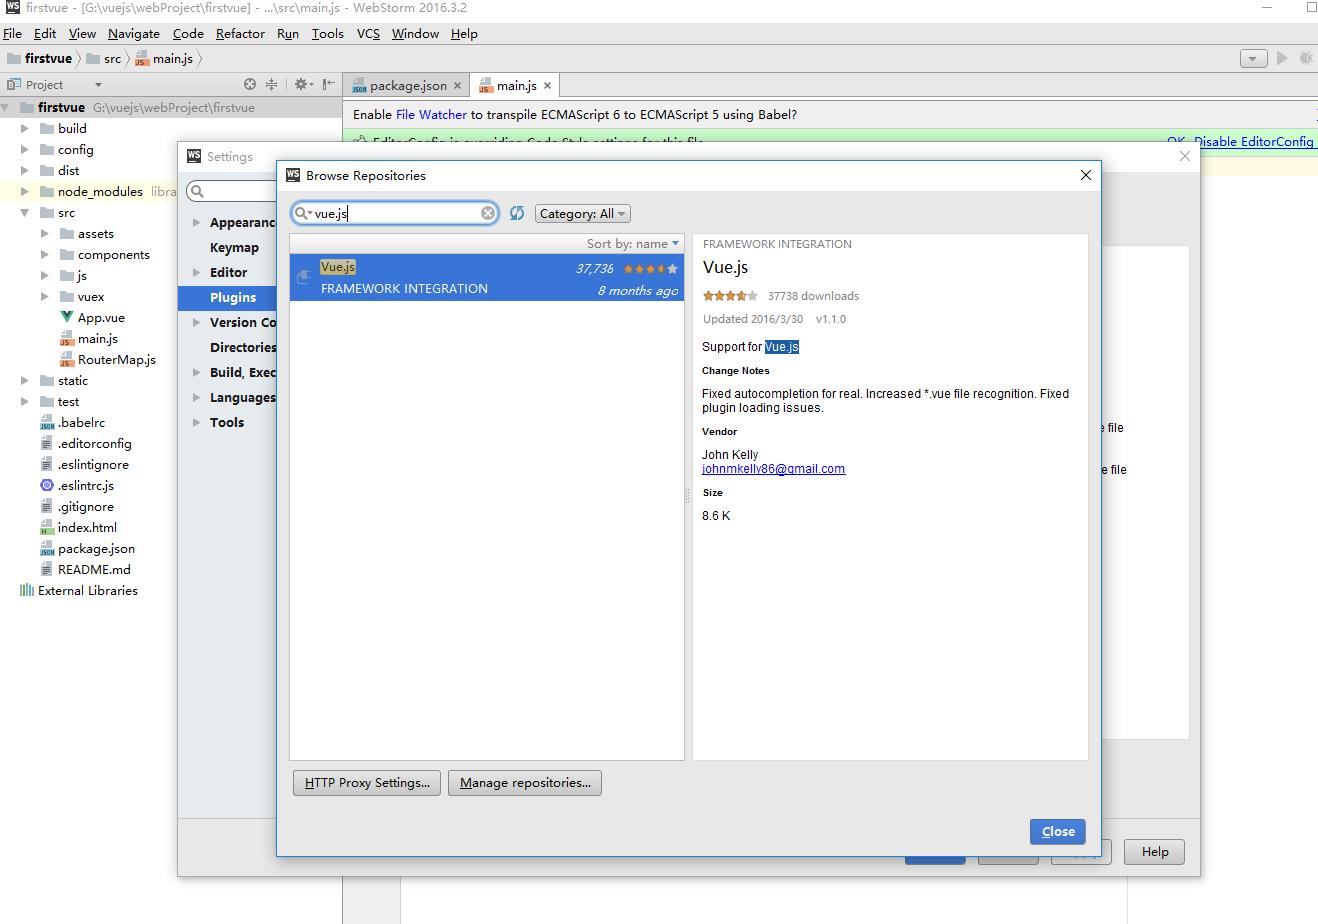
Task: Click Help button in Settings
Action: pos(1155,852)
